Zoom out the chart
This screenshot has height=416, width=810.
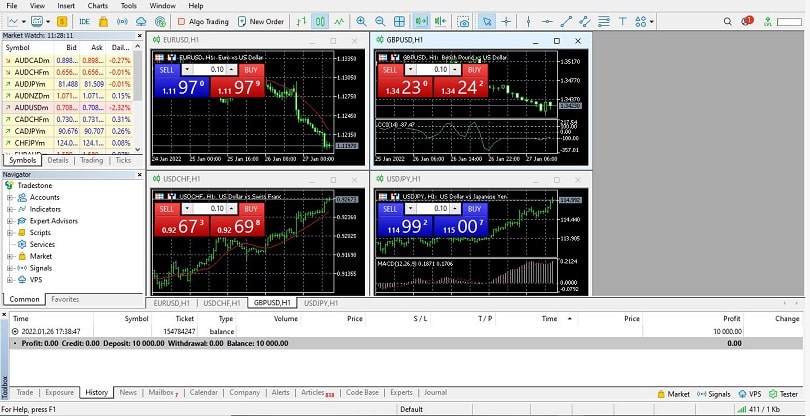coord(380,22)
